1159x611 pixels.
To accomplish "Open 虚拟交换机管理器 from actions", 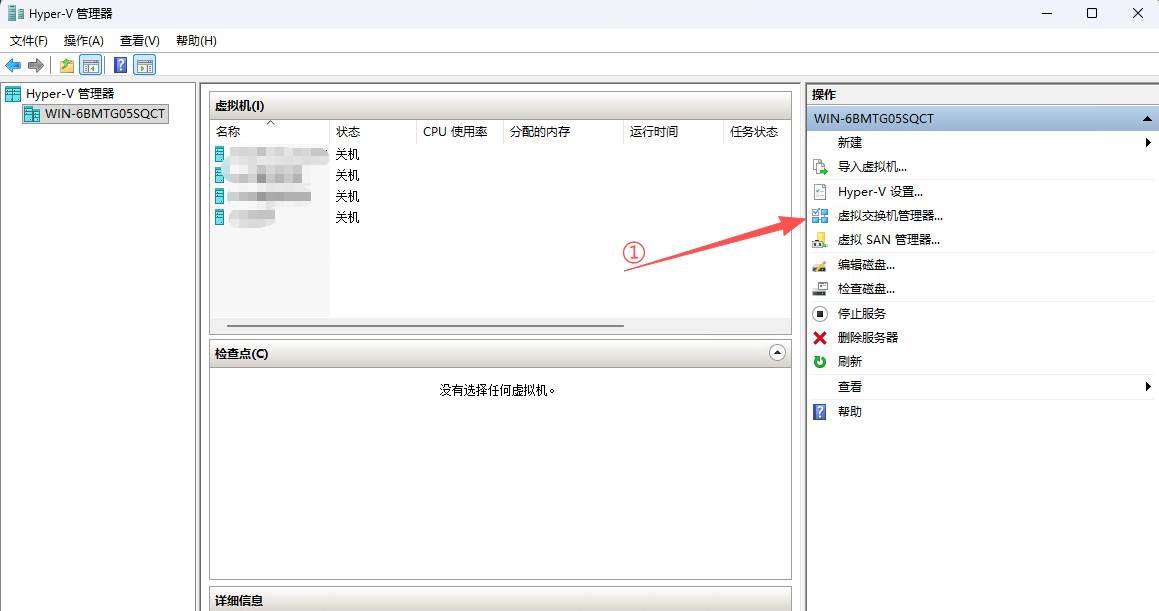I will tap(889, 216).
